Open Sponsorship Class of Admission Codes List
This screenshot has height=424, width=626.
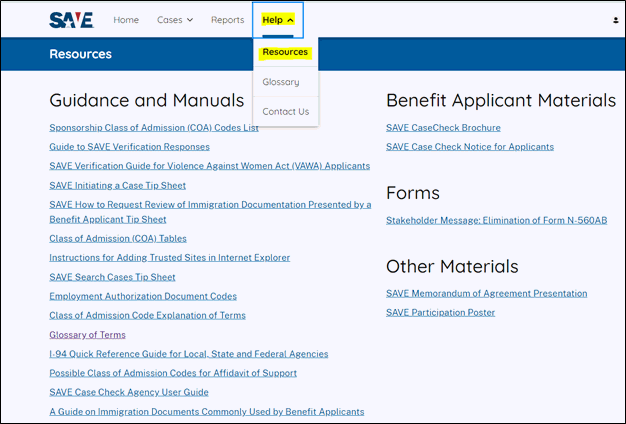point(154,128)
